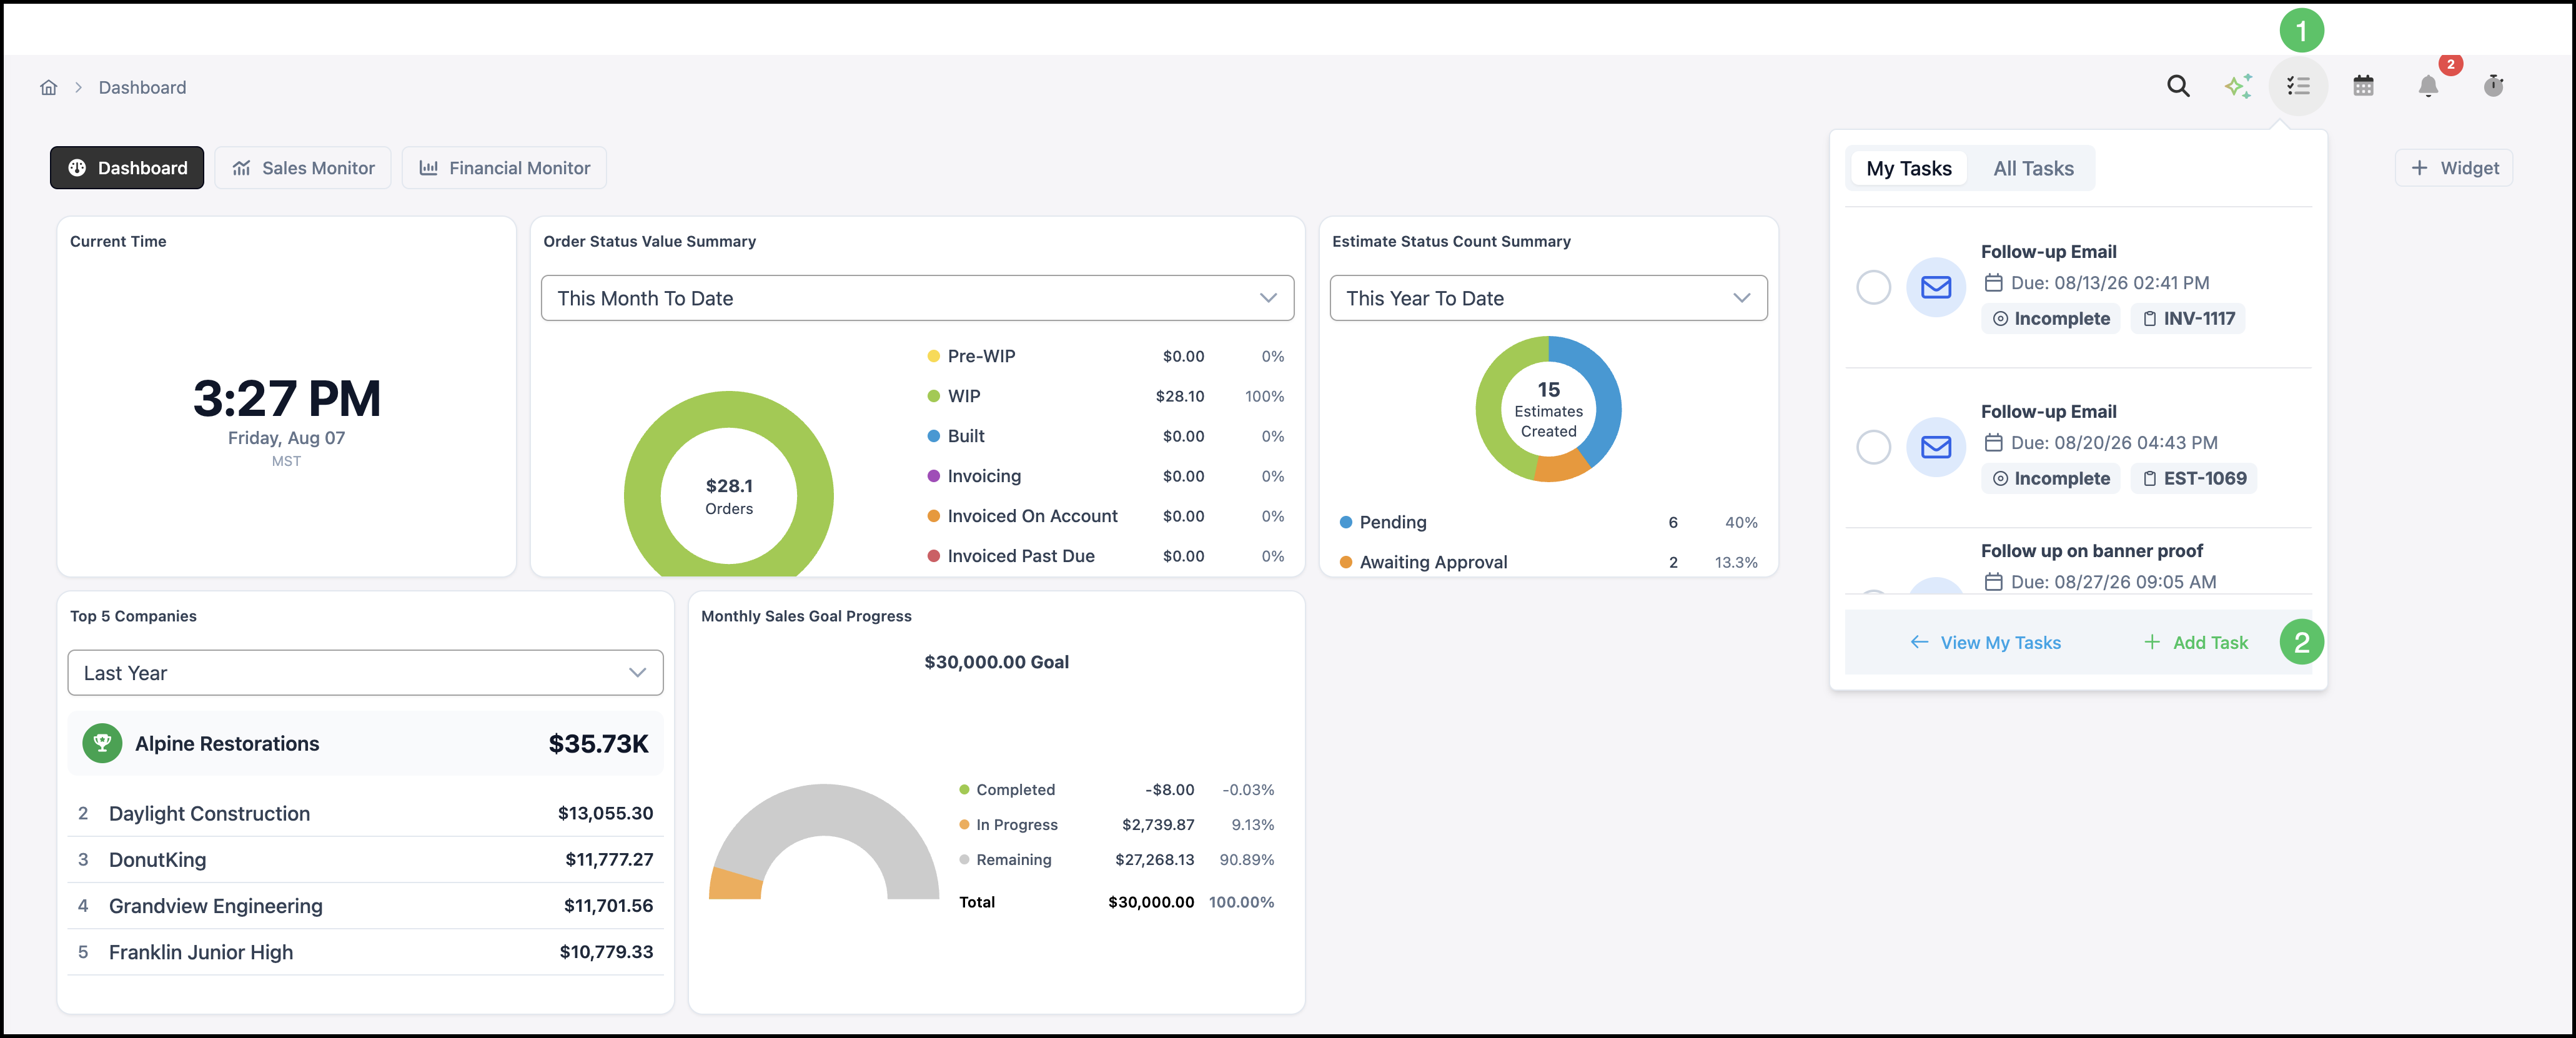Expand the Last Year companies dropdown
The height and width of the screenshot is (1038, 2576).
coord(365,673)
